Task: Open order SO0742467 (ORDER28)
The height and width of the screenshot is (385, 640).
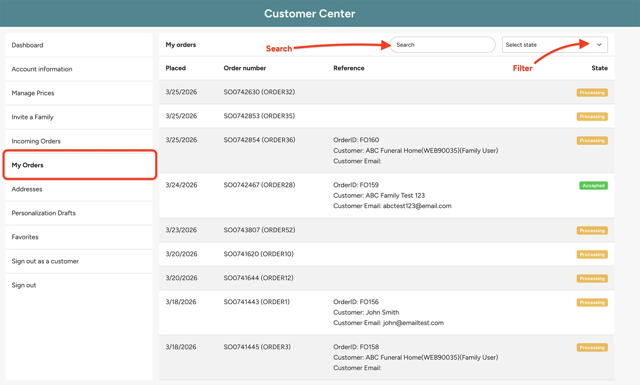Action: tap(259, 185)
